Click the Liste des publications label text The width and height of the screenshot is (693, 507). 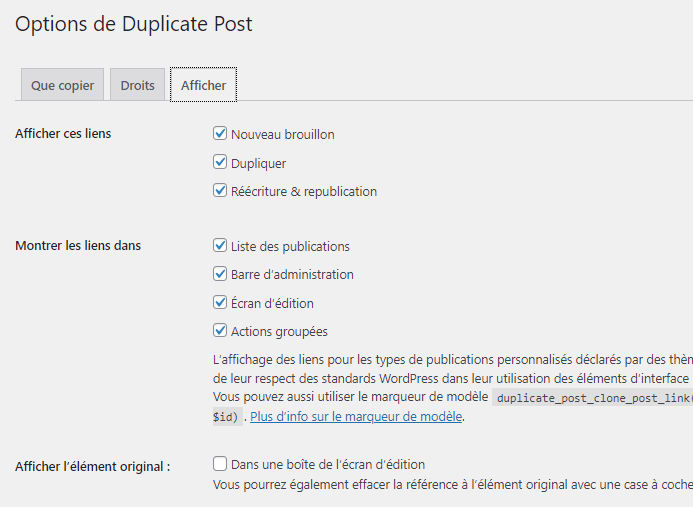coord(290,246)
